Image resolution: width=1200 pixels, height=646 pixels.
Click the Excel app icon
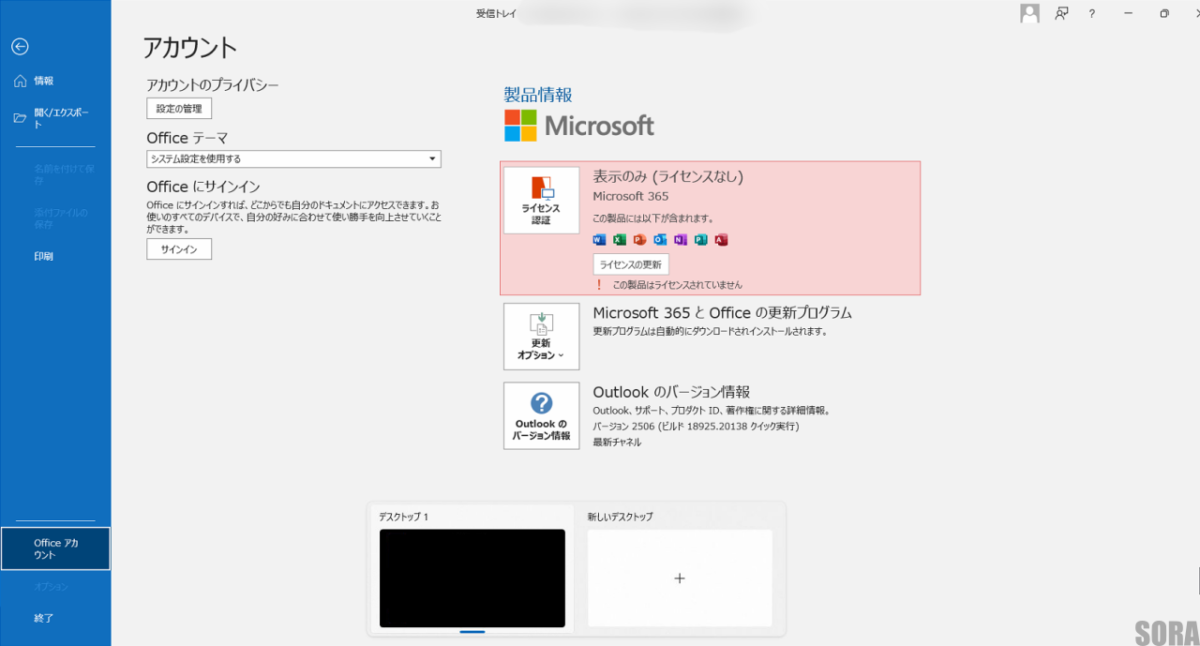click(620, 240)
